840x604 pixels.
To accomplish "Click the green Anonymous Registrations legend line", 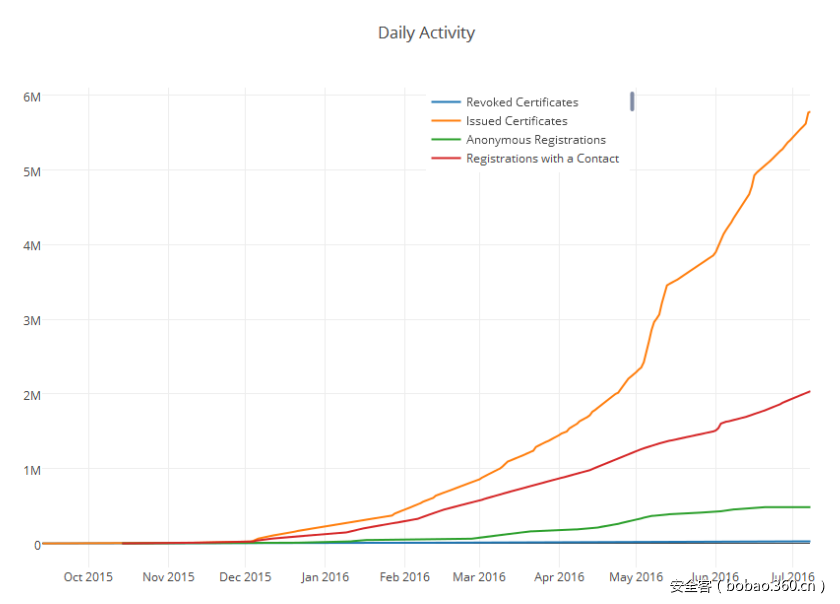I will pyautogui.click(x=446, y=139).
